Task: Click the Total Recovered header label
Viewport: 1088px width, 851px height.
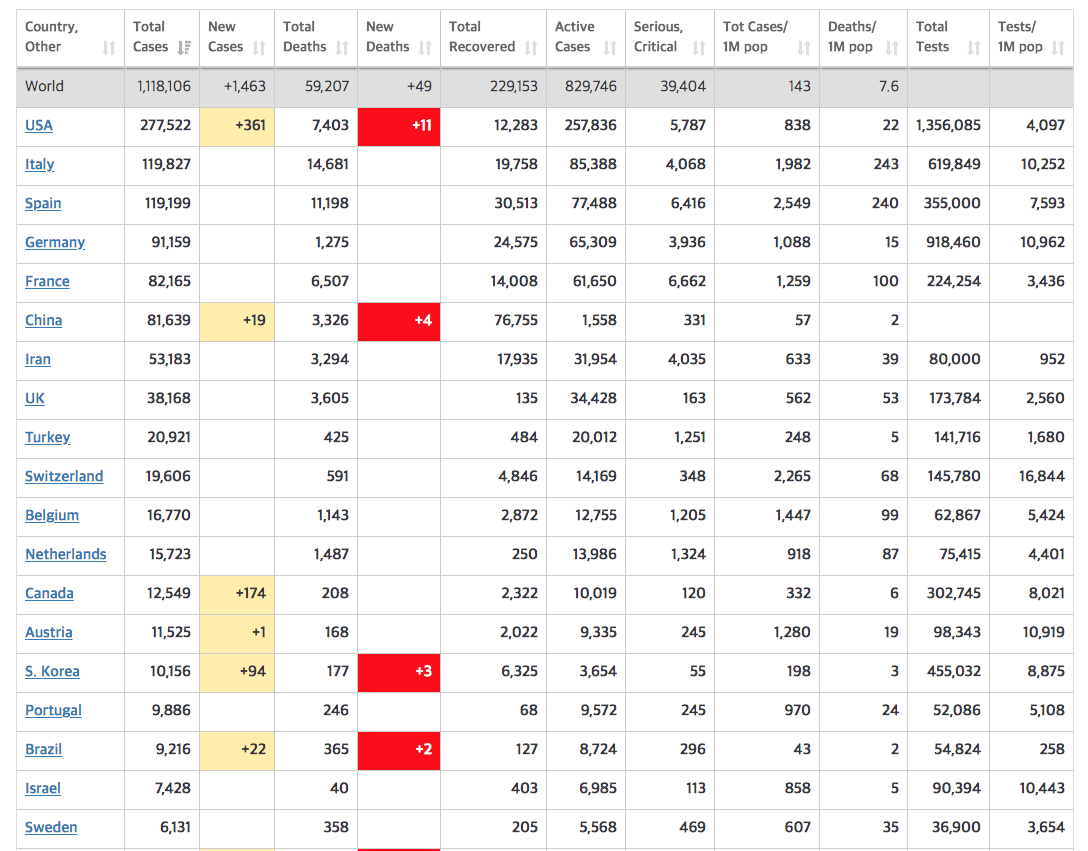Action: pos(482,37)
